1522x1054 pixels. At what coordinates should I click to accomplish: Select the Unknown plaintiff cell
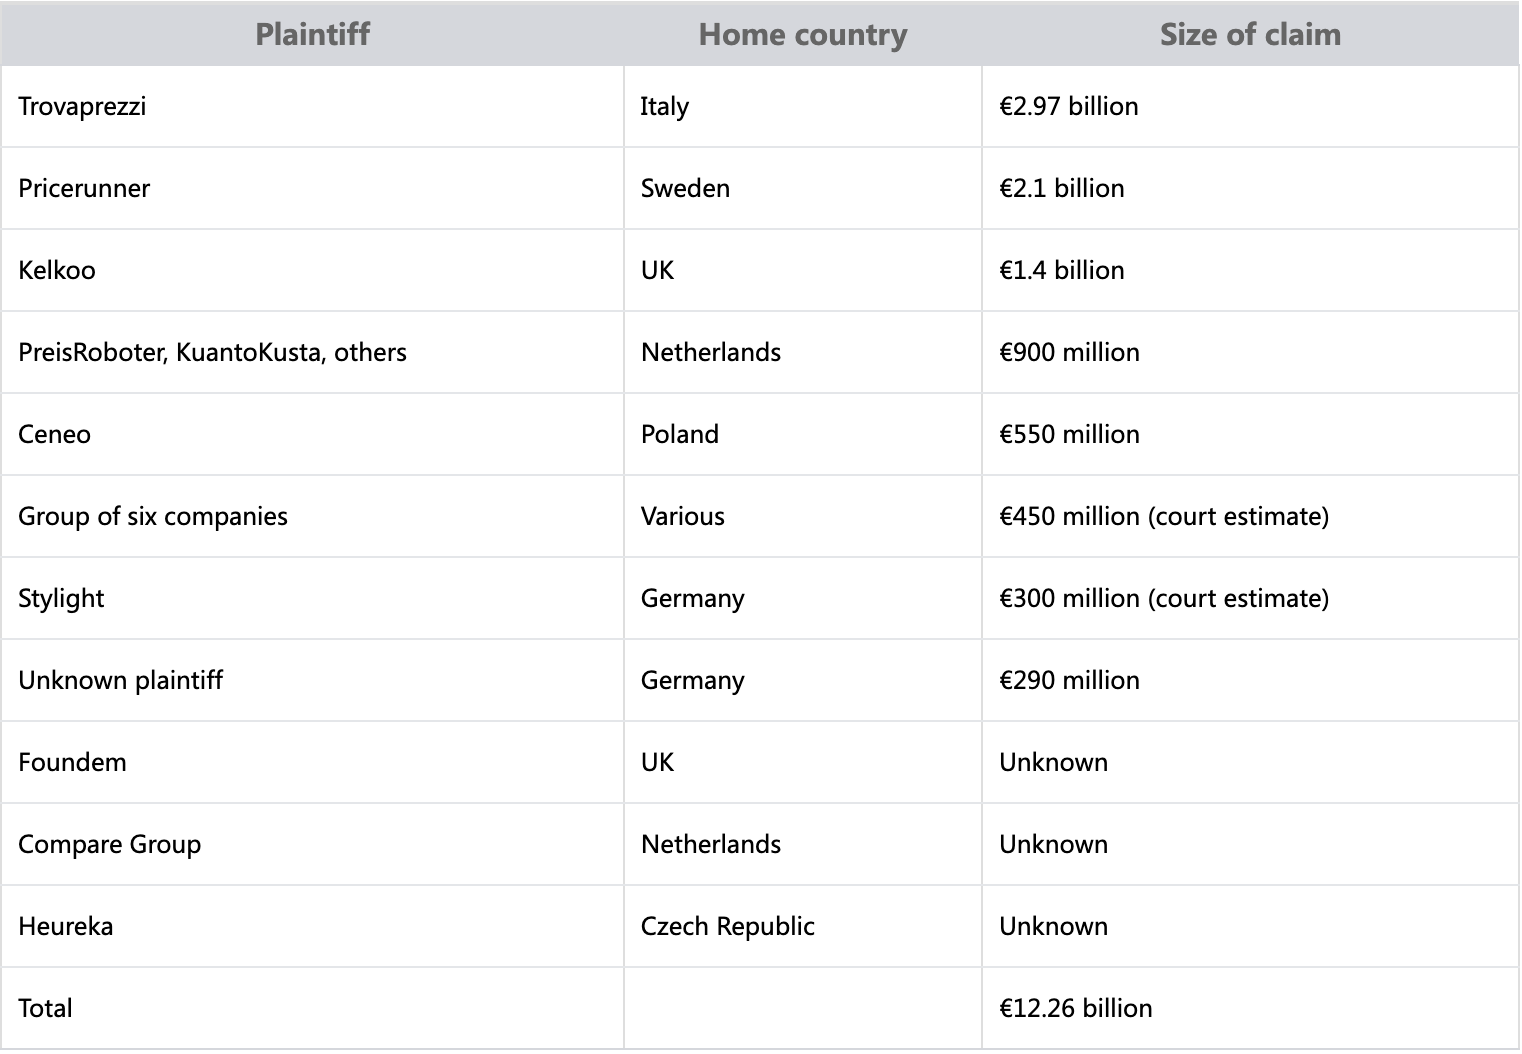tap(312, 681)
